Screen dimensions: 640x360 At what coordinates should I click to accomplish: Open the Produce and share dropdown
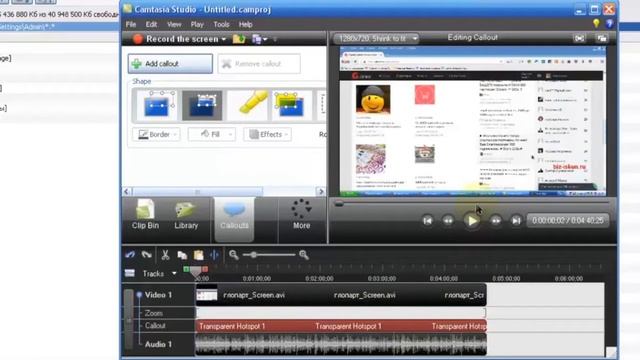pos(260,39)
